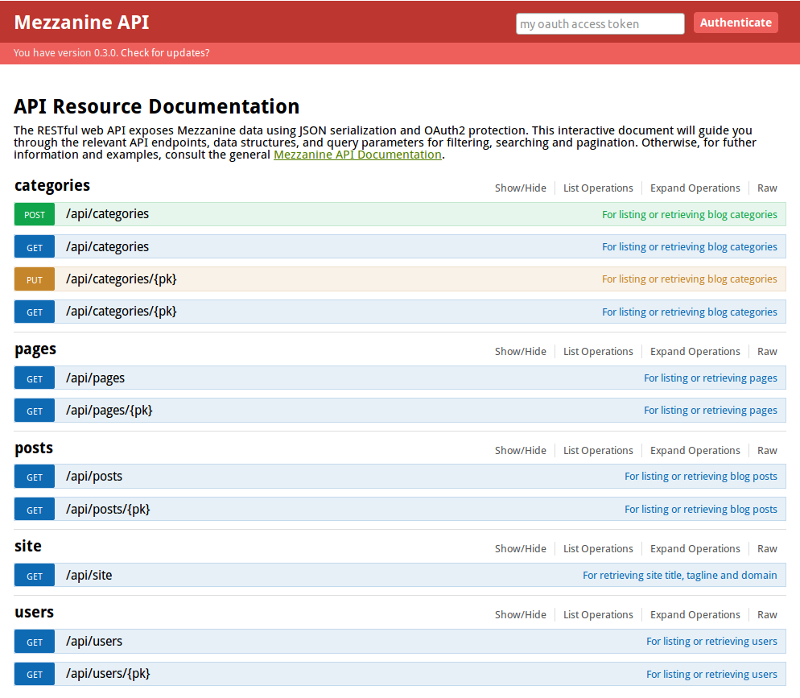
Task: Click the PUT badge for /api/categories/{pk}
Action: (x=34, y=280)
